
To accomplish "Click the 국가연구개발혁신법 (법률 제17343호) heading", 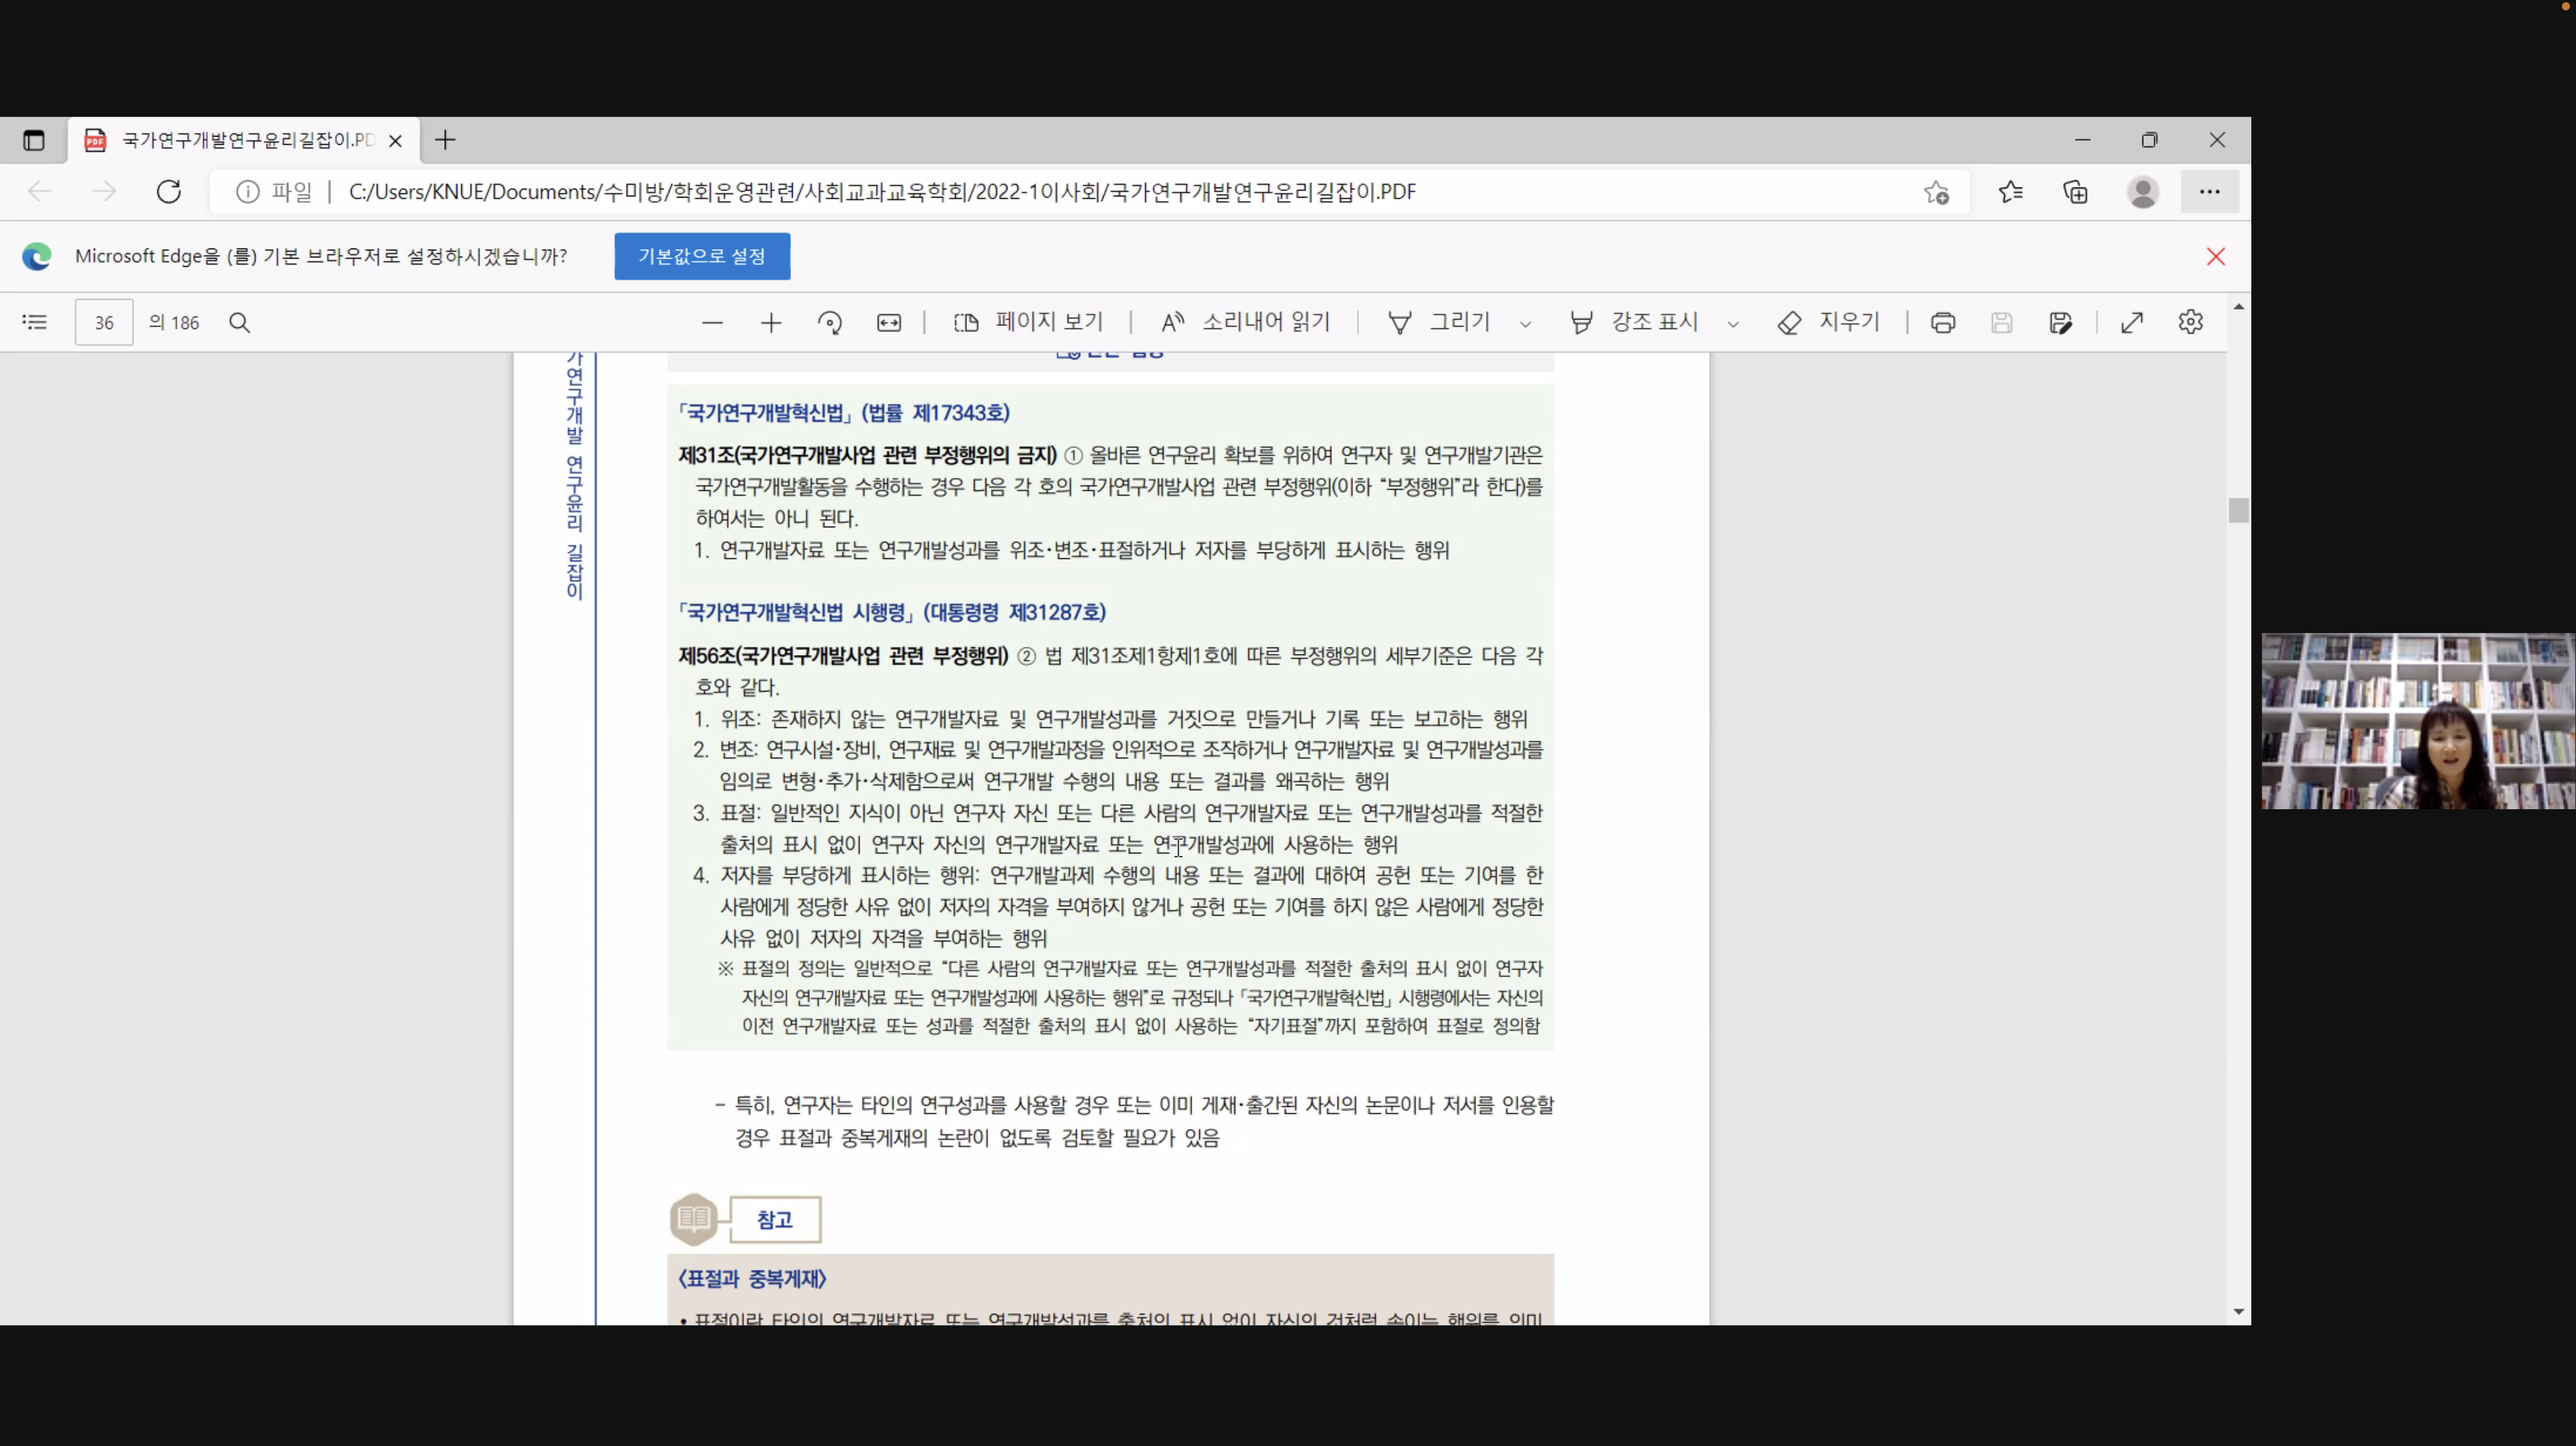I will (844, 413).
